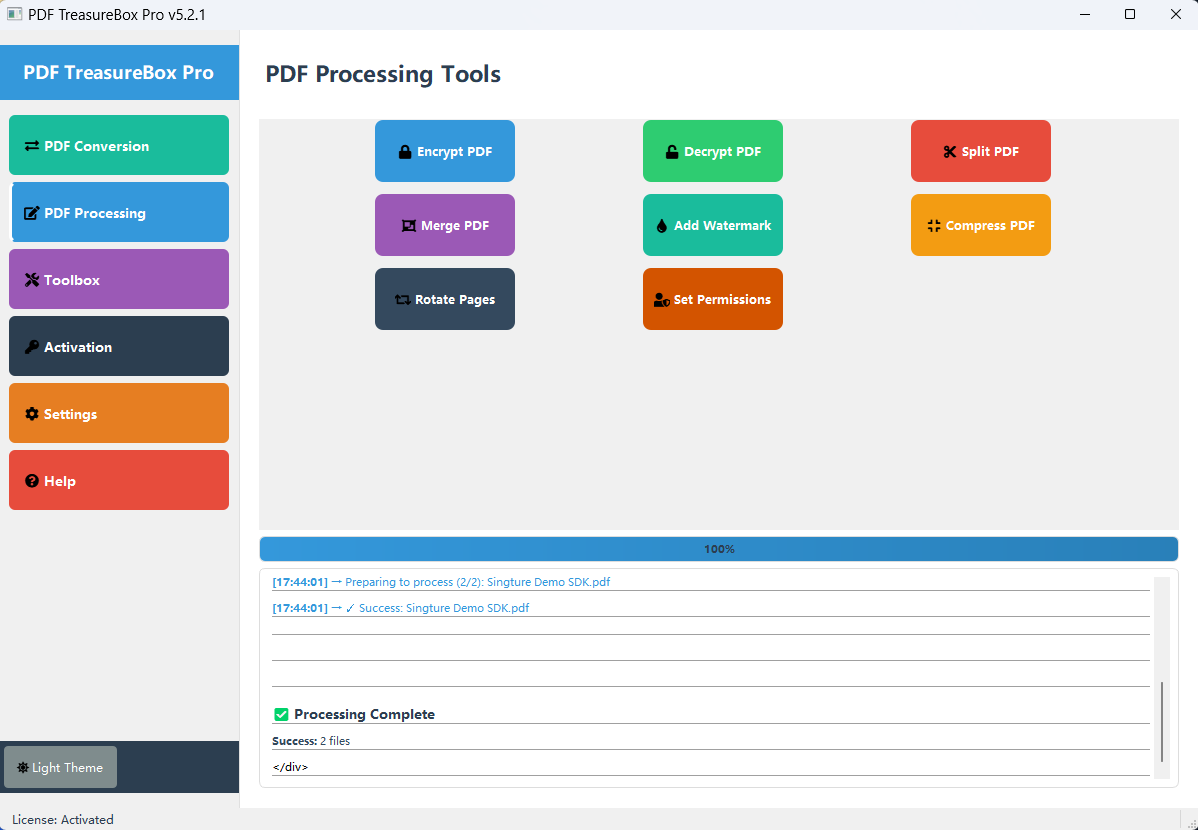The height and width of the screenshot is (830, 1198).
Task: Open the Activation page
Action: (x=119, y=346)
